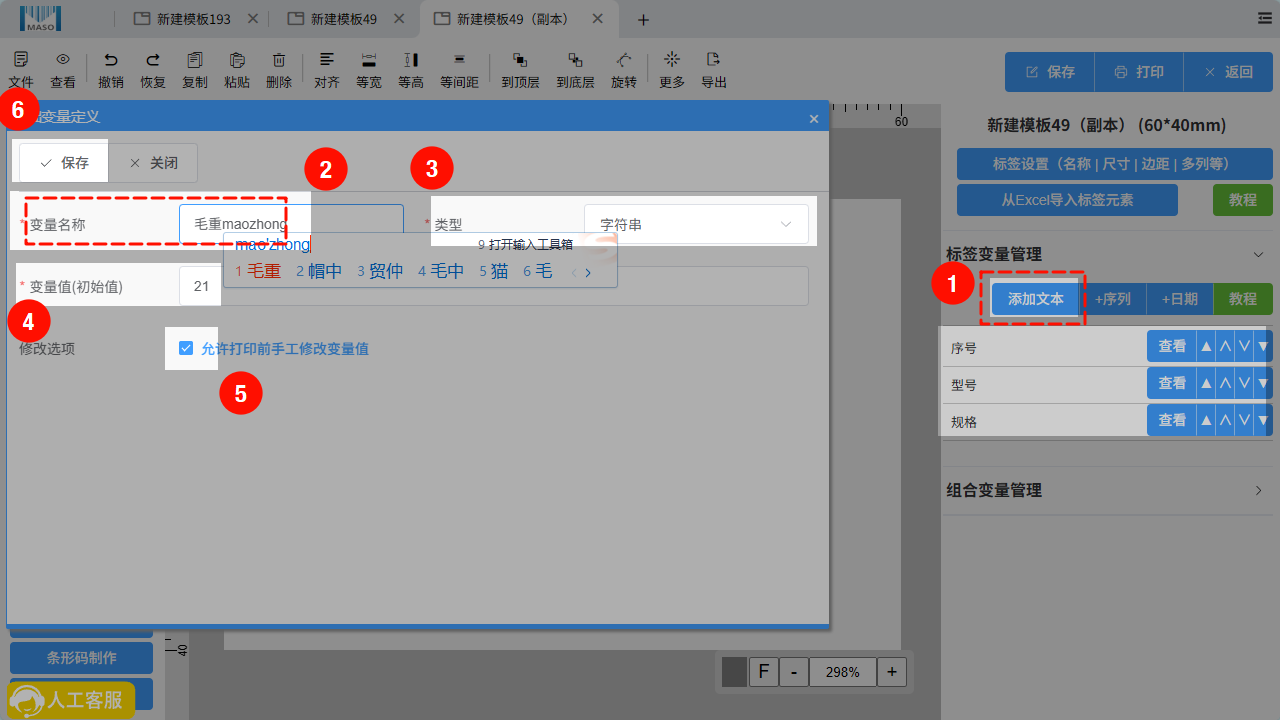Image resolution: width=1280 pixels, height=720 pixels.
Task: Click the 查看 eye icon in toolbar
Action: click(63, 70)
